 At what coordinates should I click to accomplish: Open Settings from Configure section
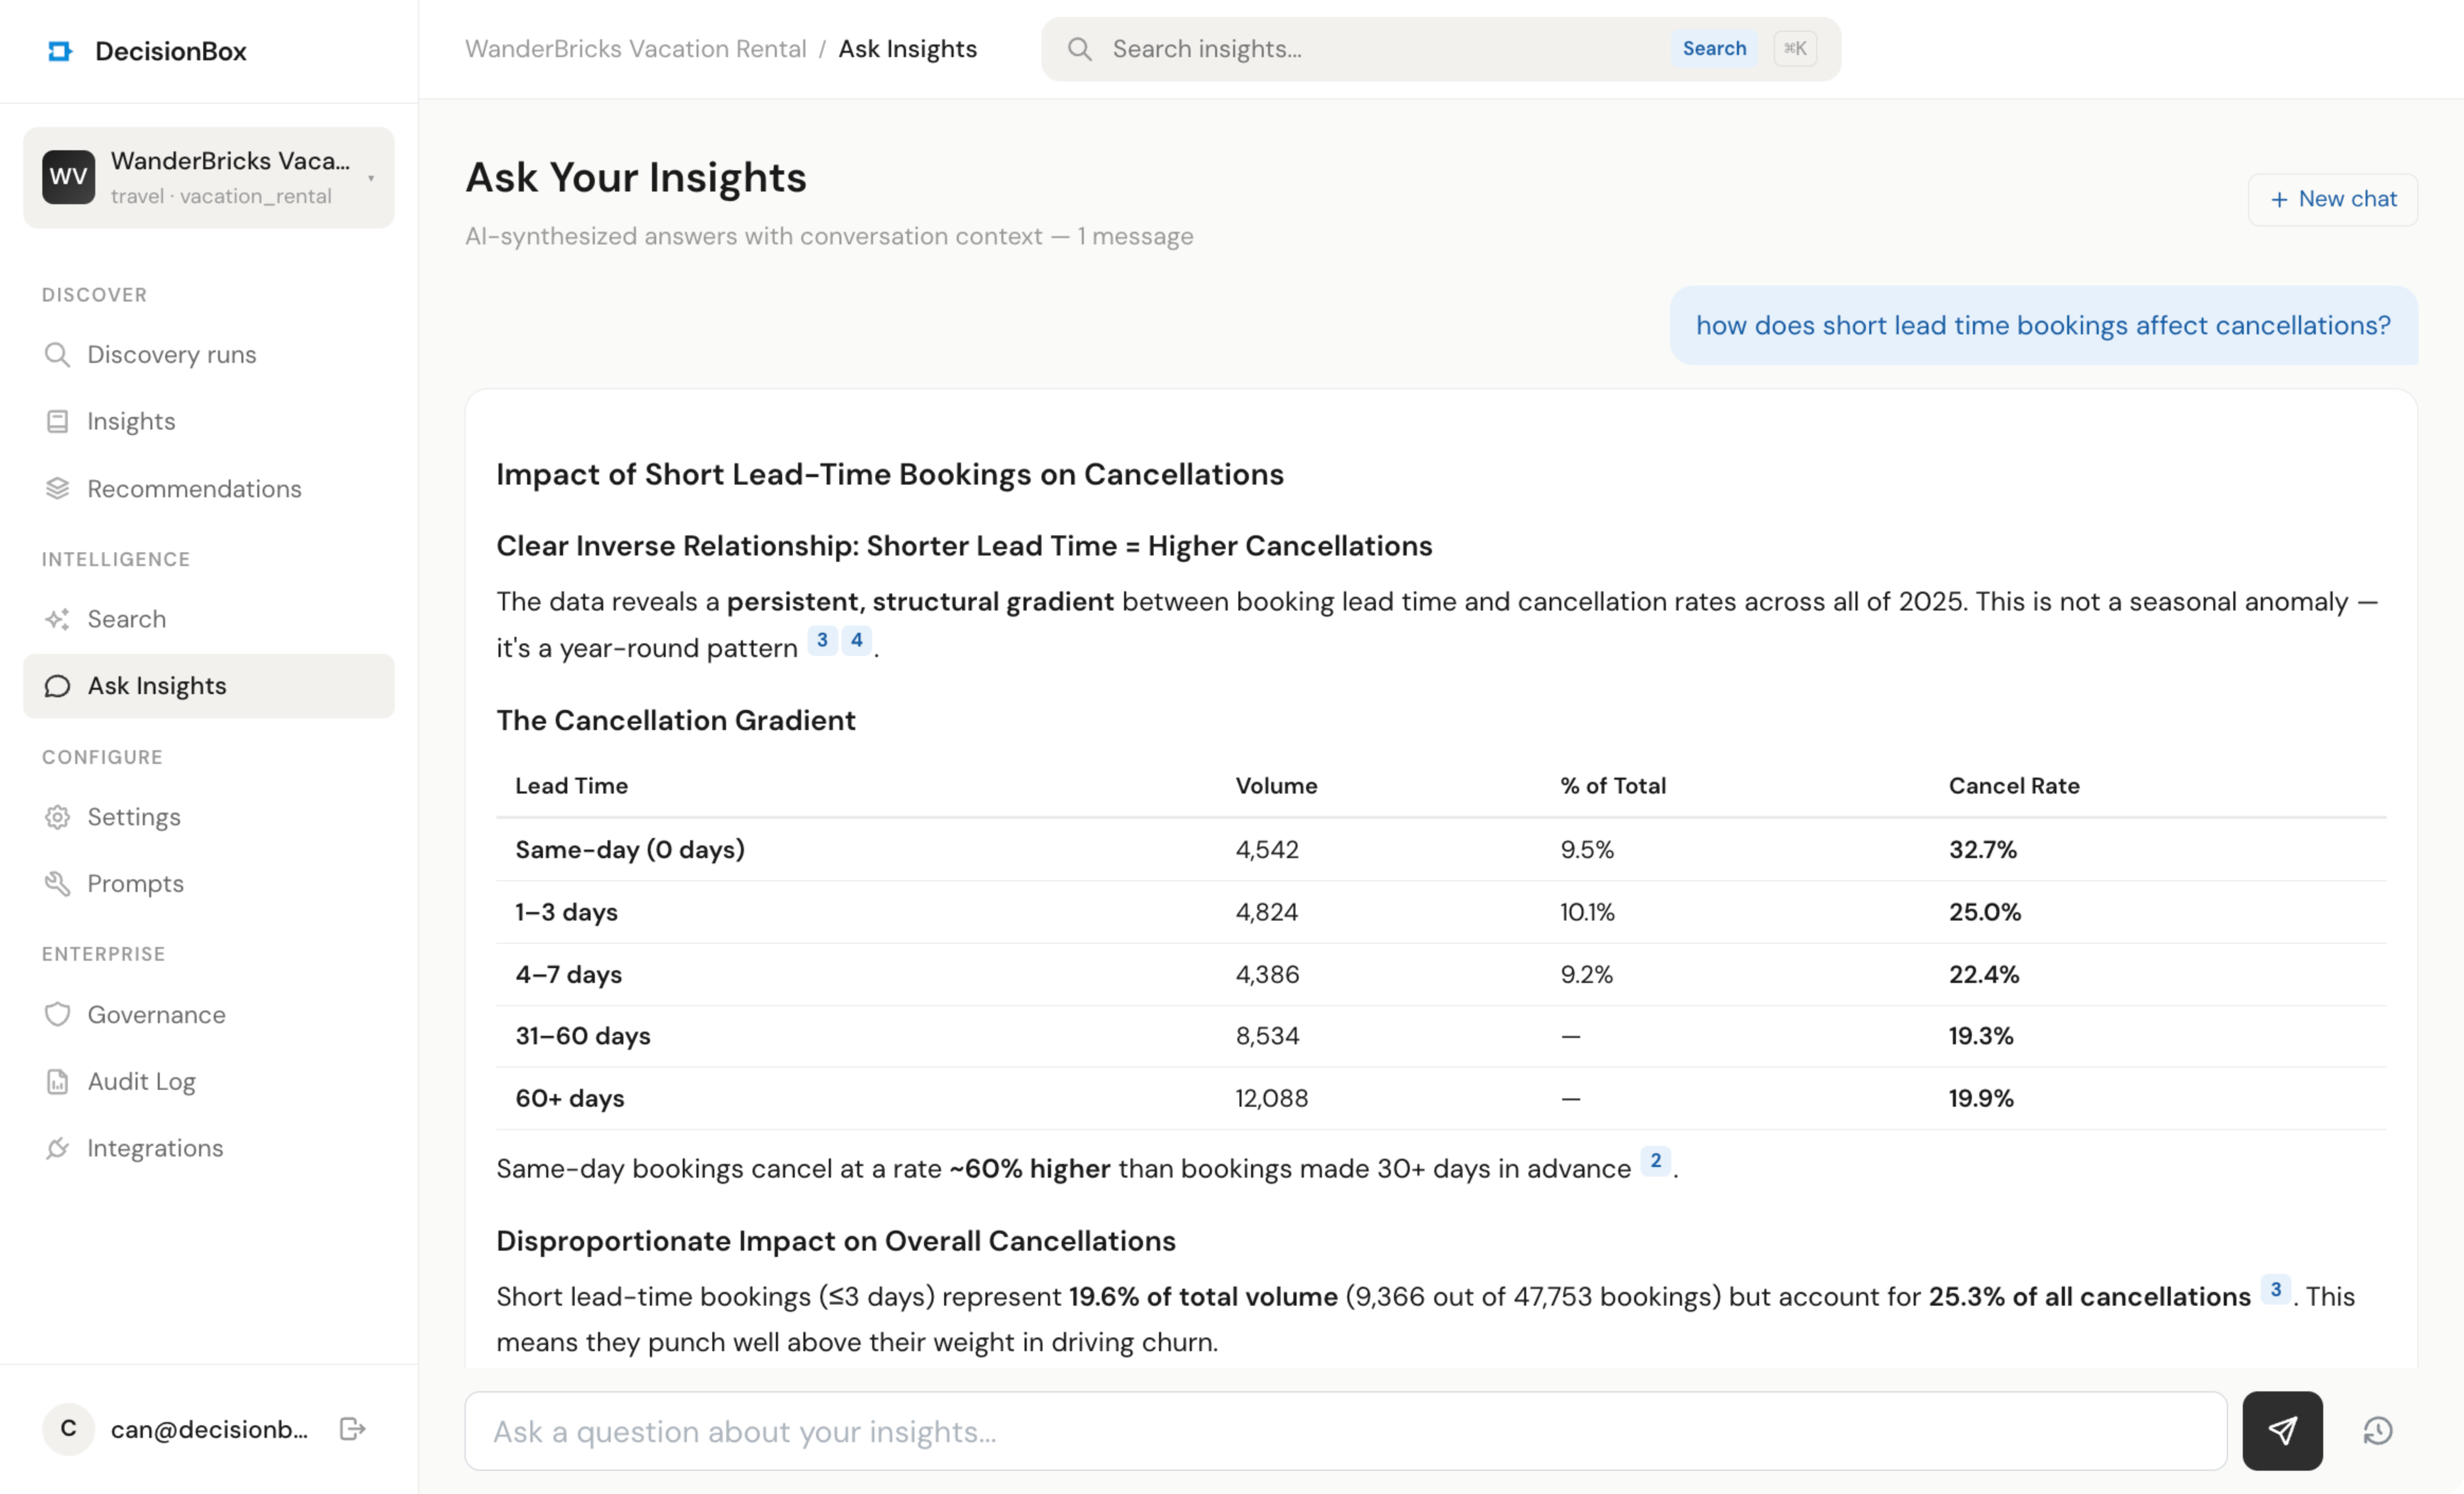(x=133, y=817)
